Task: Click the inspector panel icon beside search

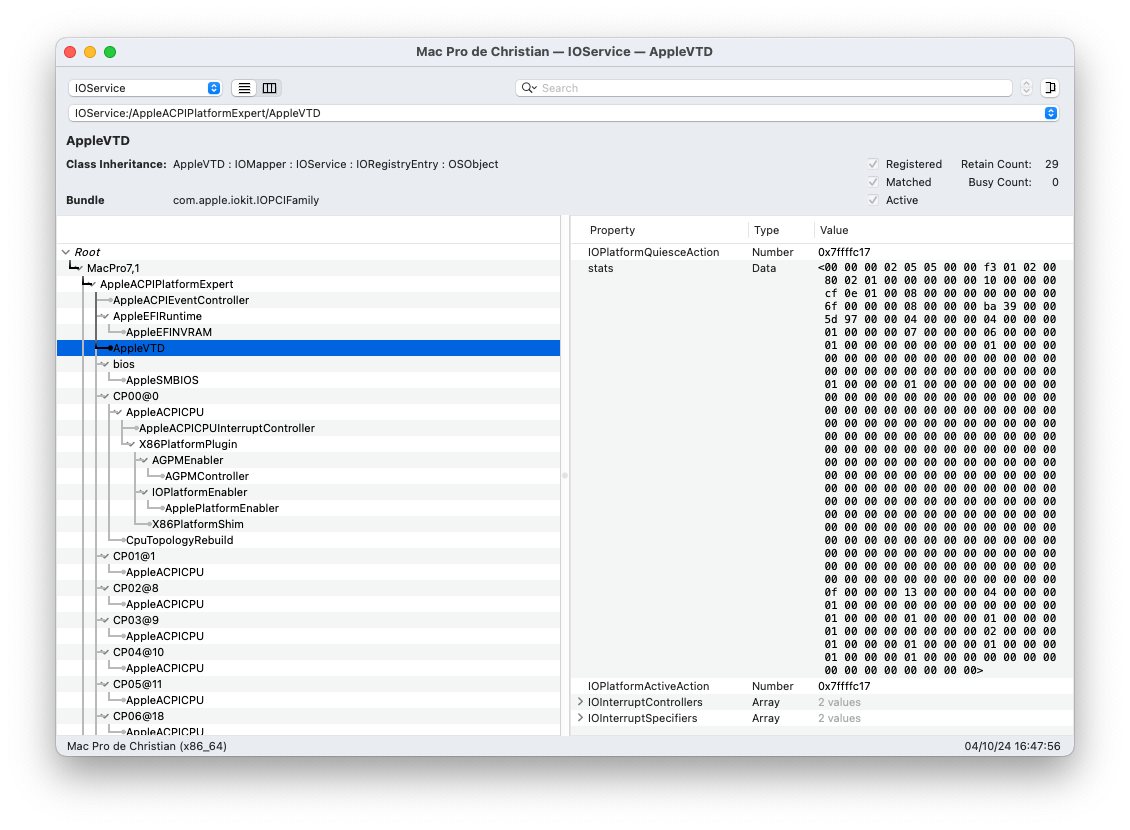Action: [1049, 88]
